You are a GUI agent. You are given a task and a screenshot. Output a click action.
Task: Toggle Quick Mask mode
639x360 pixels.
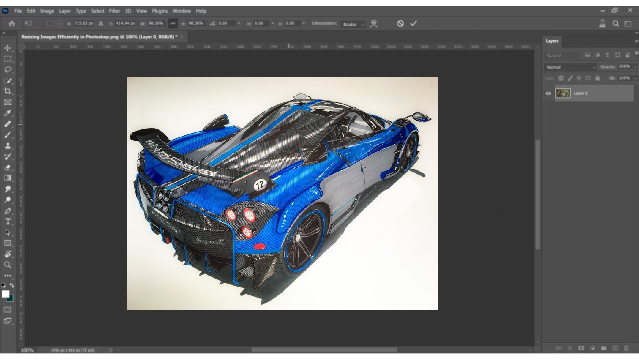click(x=8, y=310)
